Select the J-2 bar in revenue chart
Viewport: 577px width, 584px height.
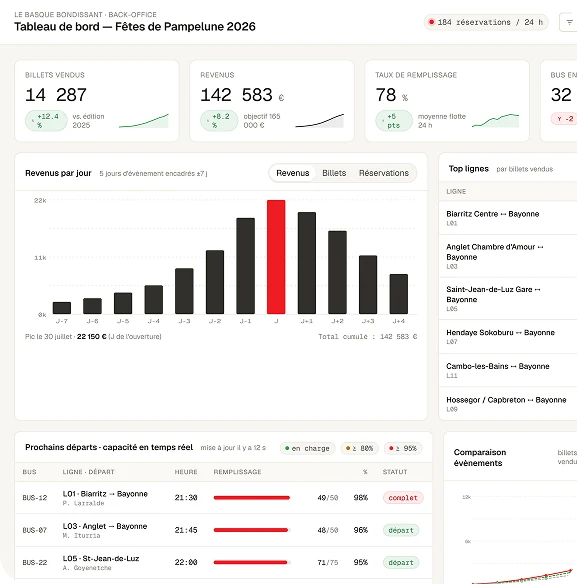tap(215, 282)
